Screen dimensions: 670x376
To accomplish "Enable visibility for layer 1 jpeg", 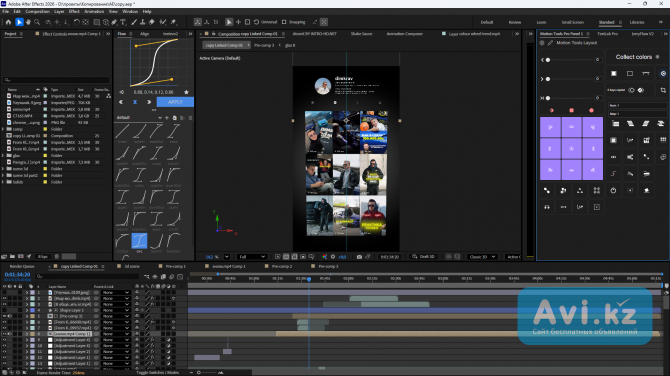I will click(x=5, y=293).
